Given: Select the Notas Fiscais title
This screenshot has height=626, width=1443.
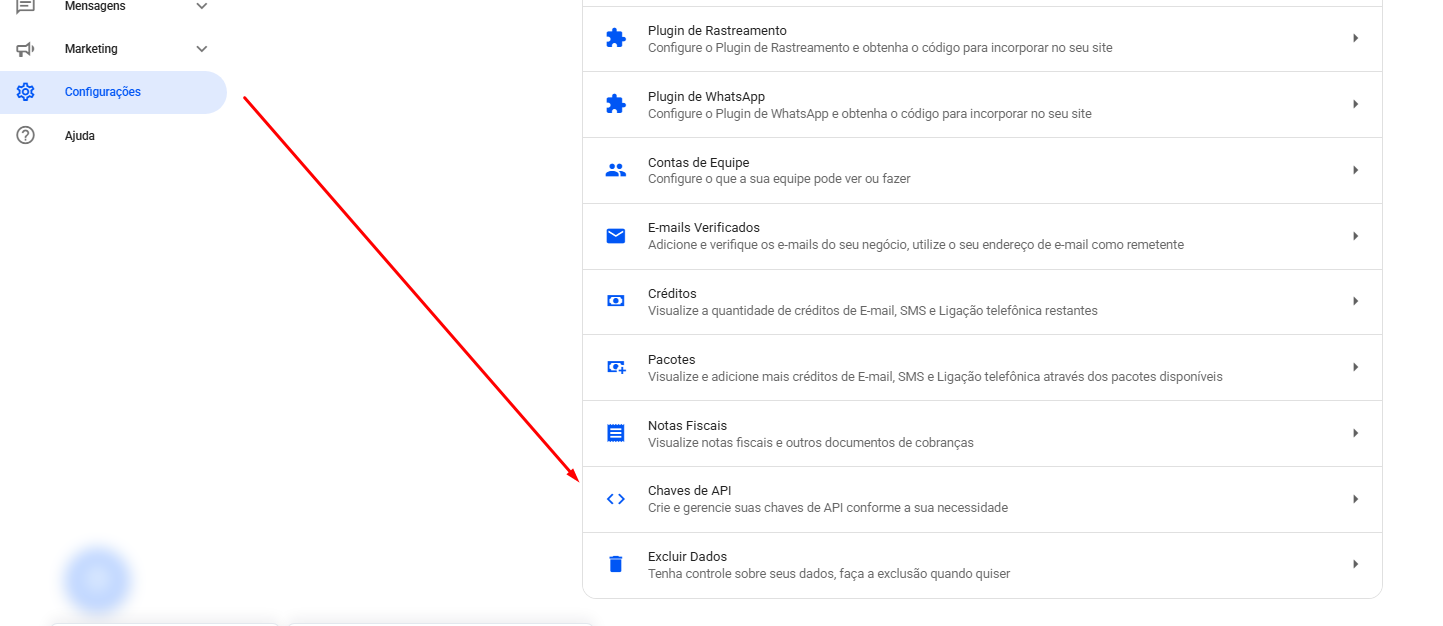Looking at the screenshot, I should click(x=687, y=426).
